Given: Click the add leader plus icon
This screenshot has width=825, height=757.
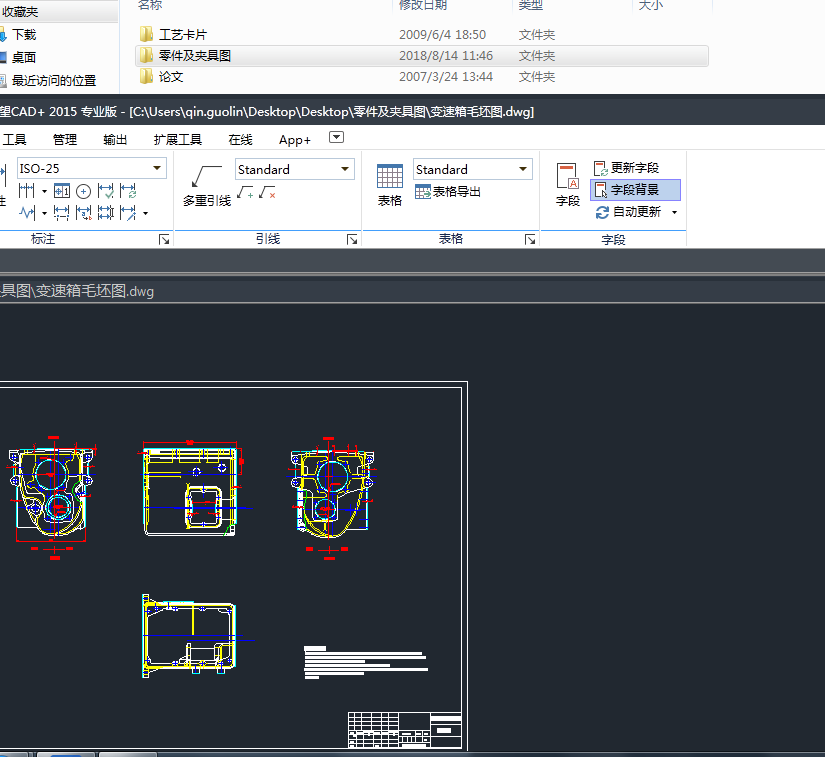Looking at the screenshot, I should [x=245, y=193].
